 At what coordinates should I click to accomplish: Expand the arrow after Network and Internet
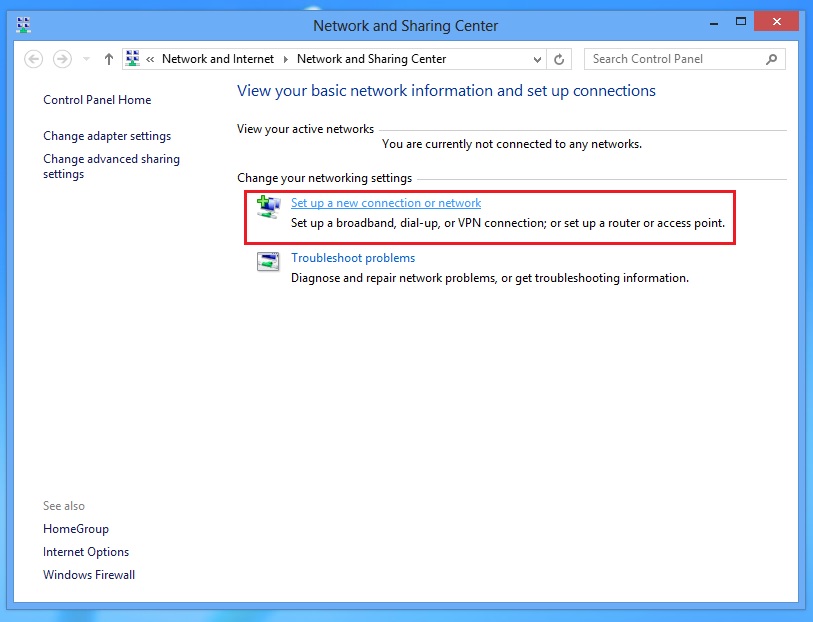pyautogui.click(x=286, y=60)
